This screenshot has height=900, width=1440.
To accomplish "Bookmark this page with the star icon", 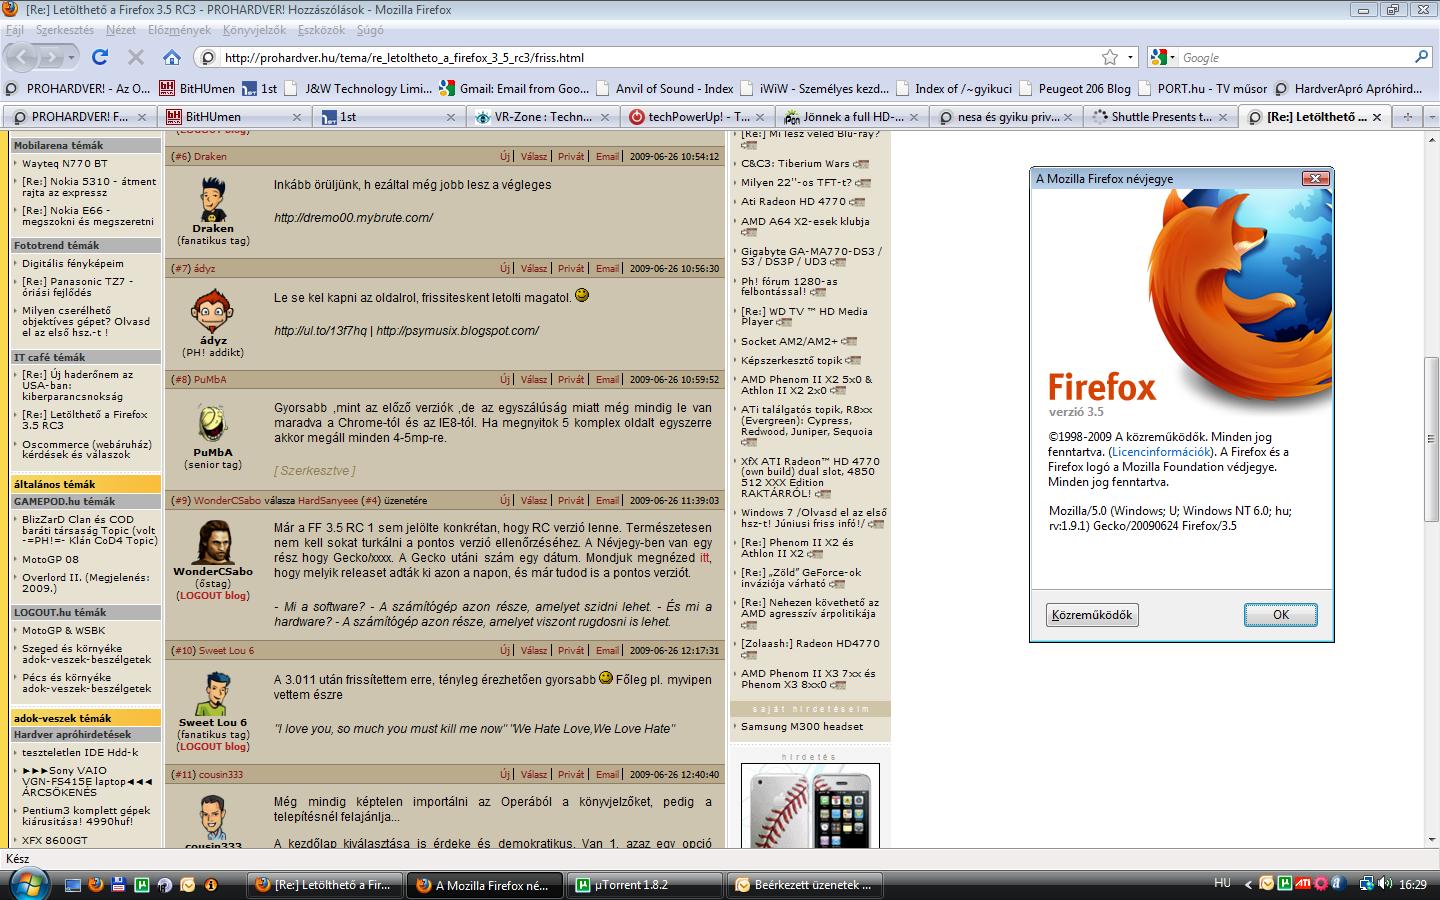I will click(1110, 58).
